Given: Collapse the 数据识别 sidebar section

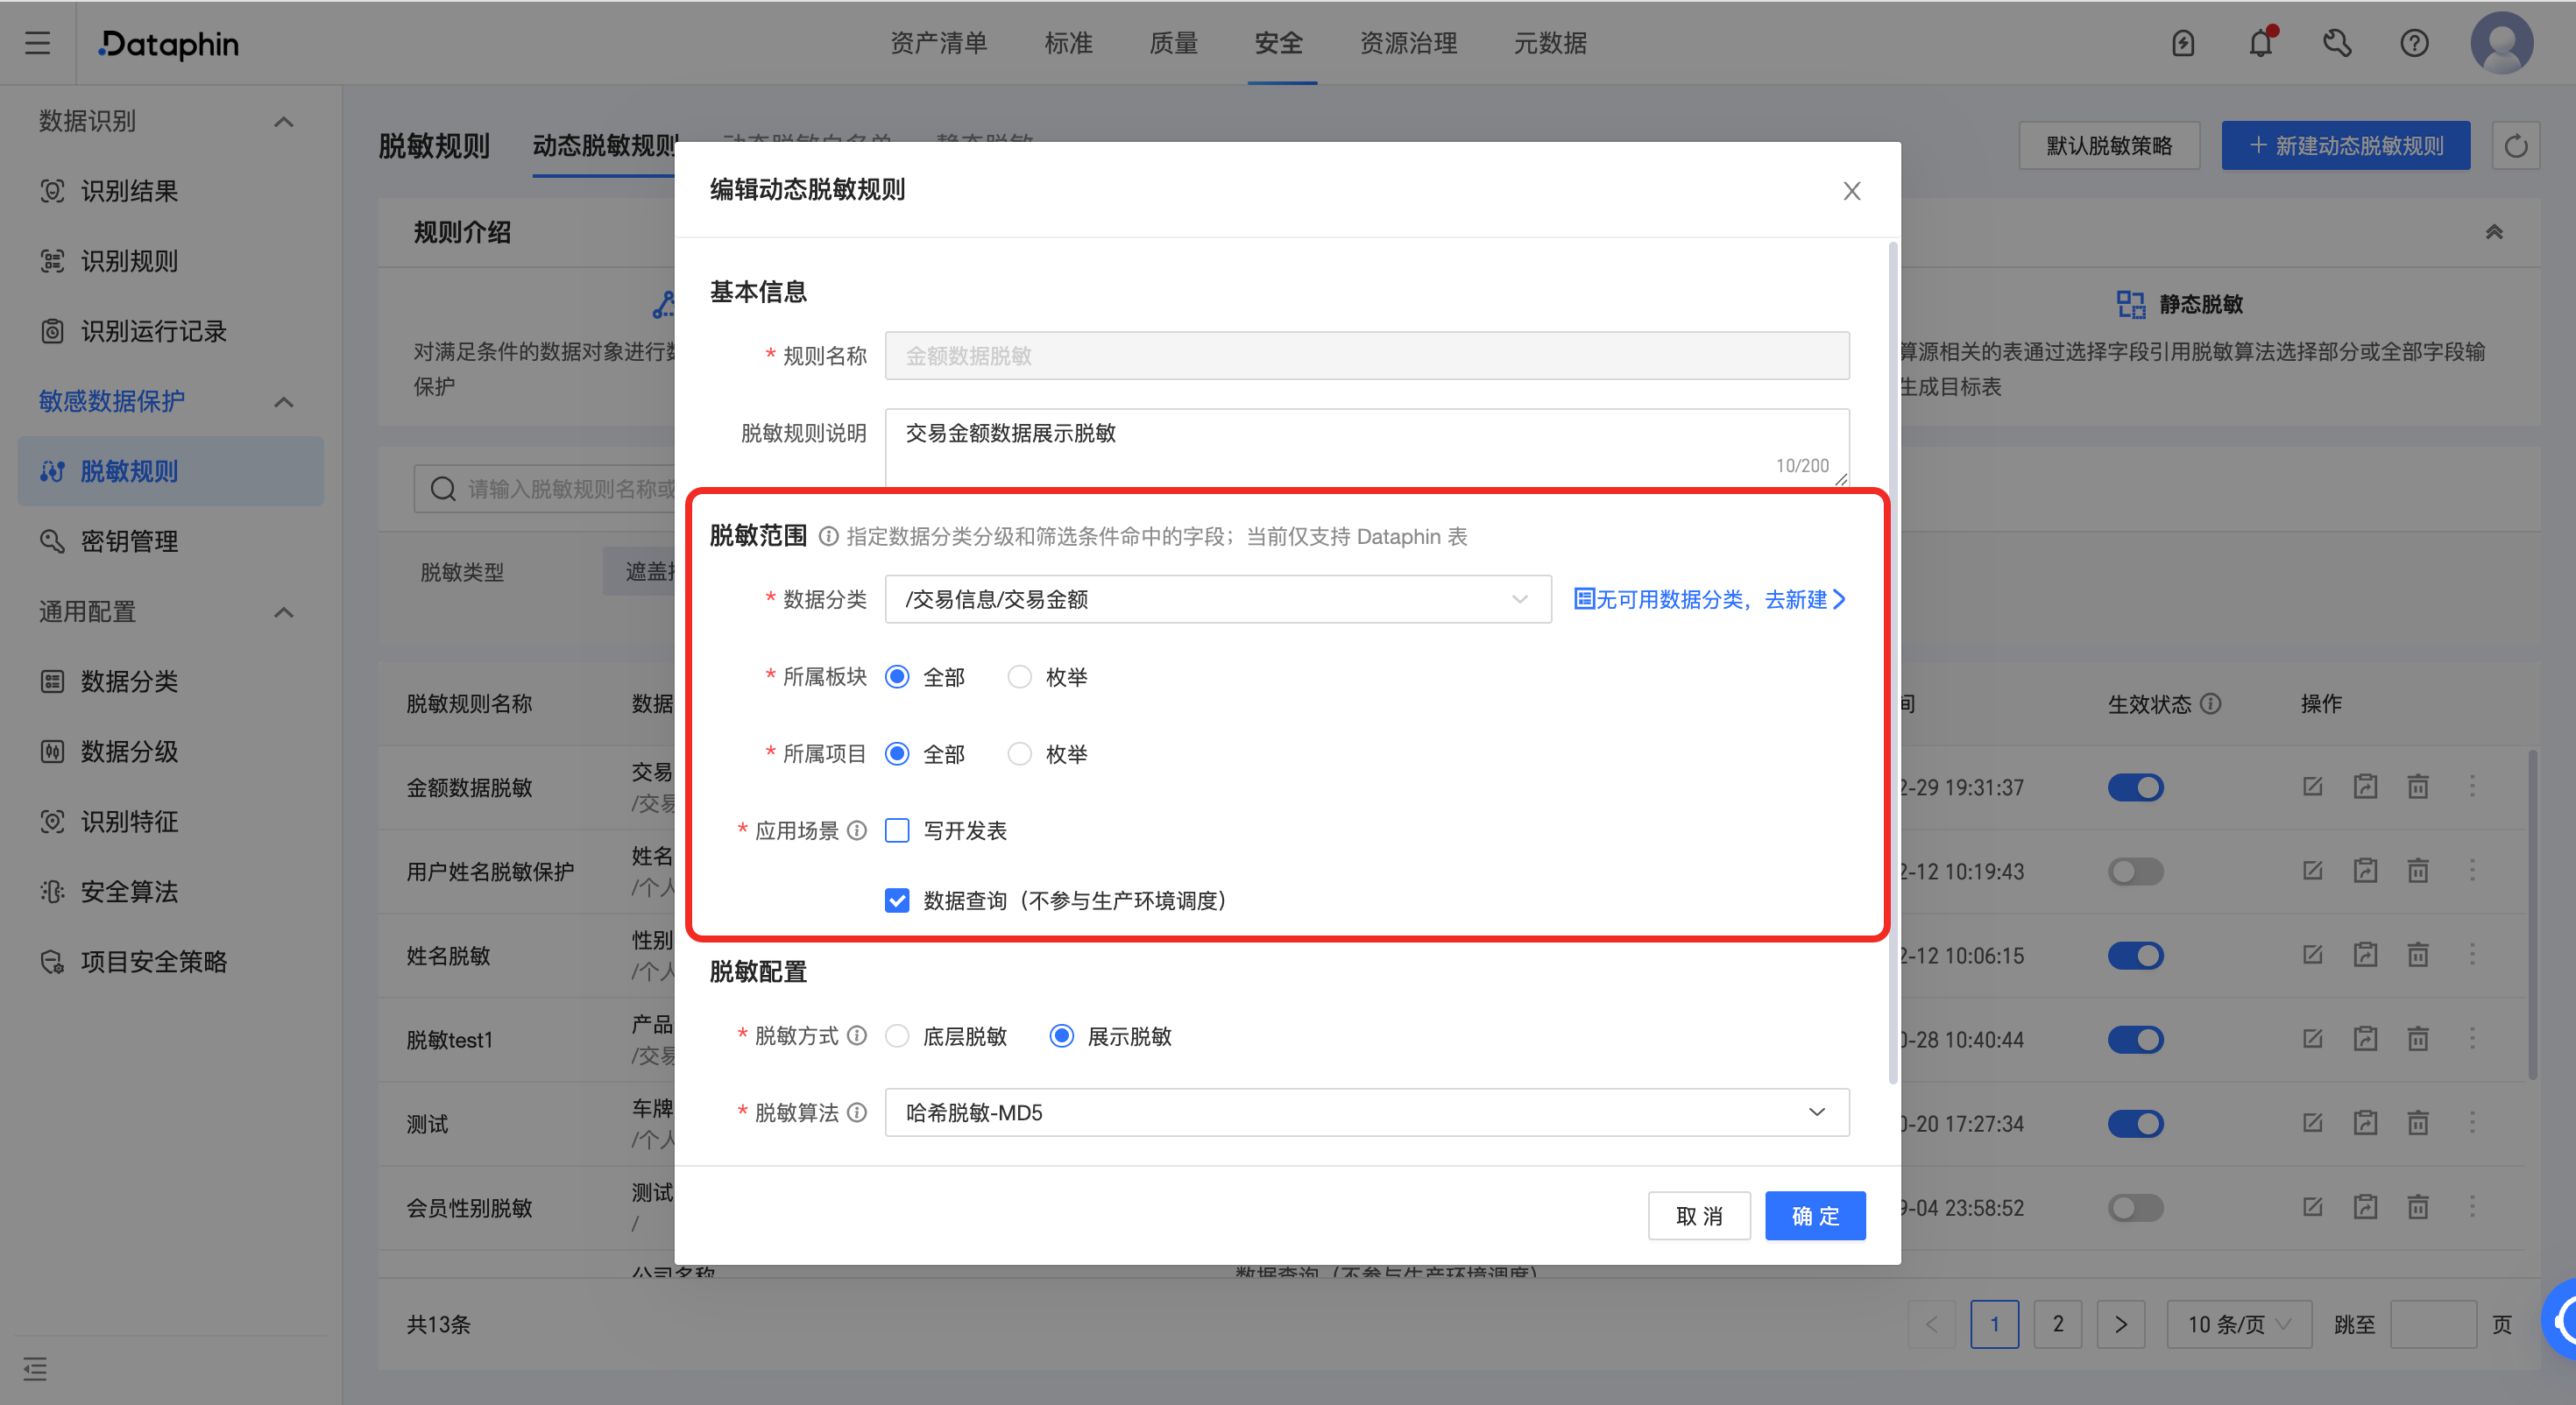Looking at the screenshot, I should [283, 122].
